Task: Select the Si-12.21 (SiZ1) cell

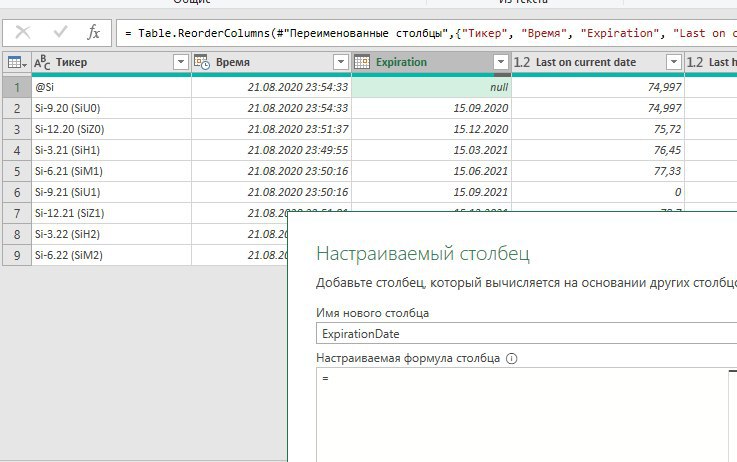Action: pos(111,213)
